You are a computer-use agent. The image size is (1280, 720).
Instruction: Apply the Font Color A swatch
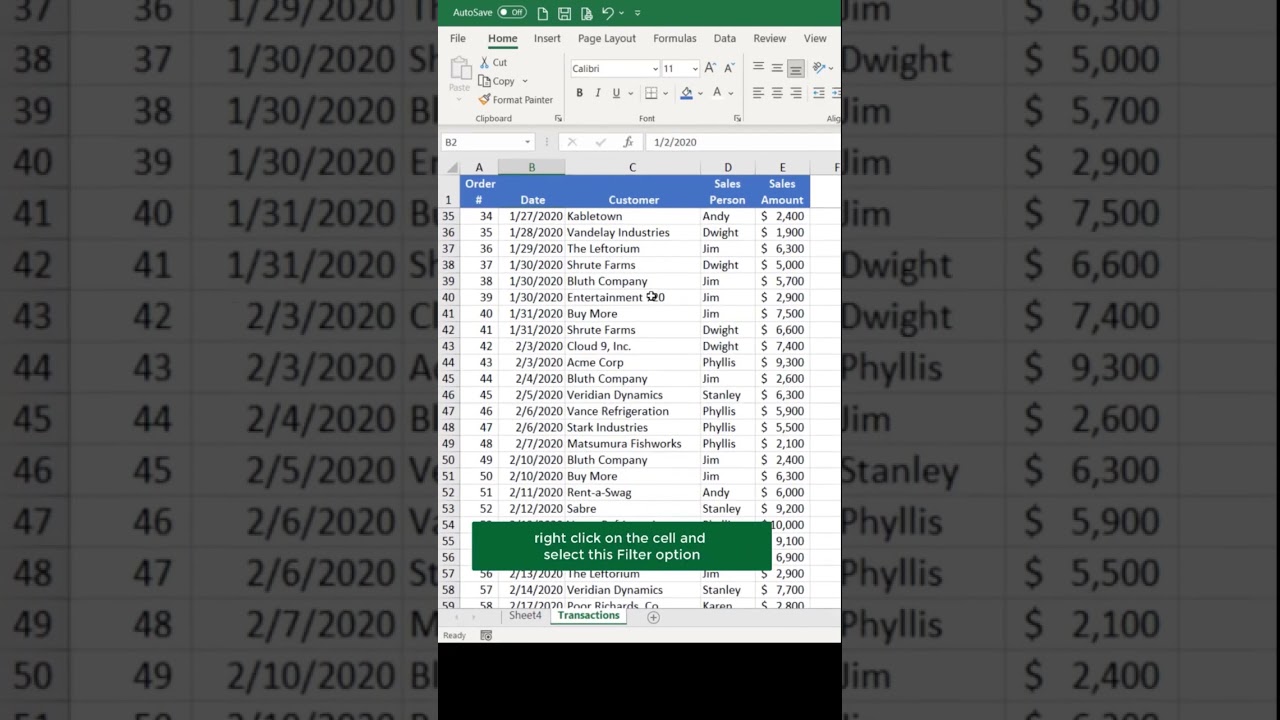click(717, 93)
